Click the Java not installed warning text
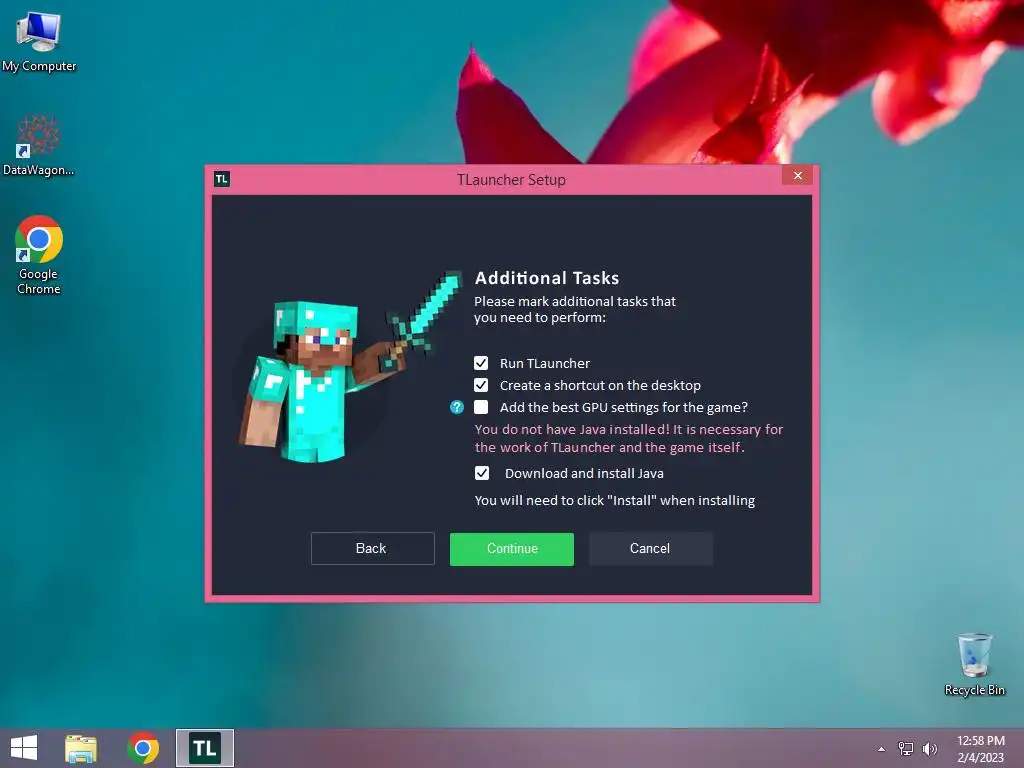 point(628,438)
